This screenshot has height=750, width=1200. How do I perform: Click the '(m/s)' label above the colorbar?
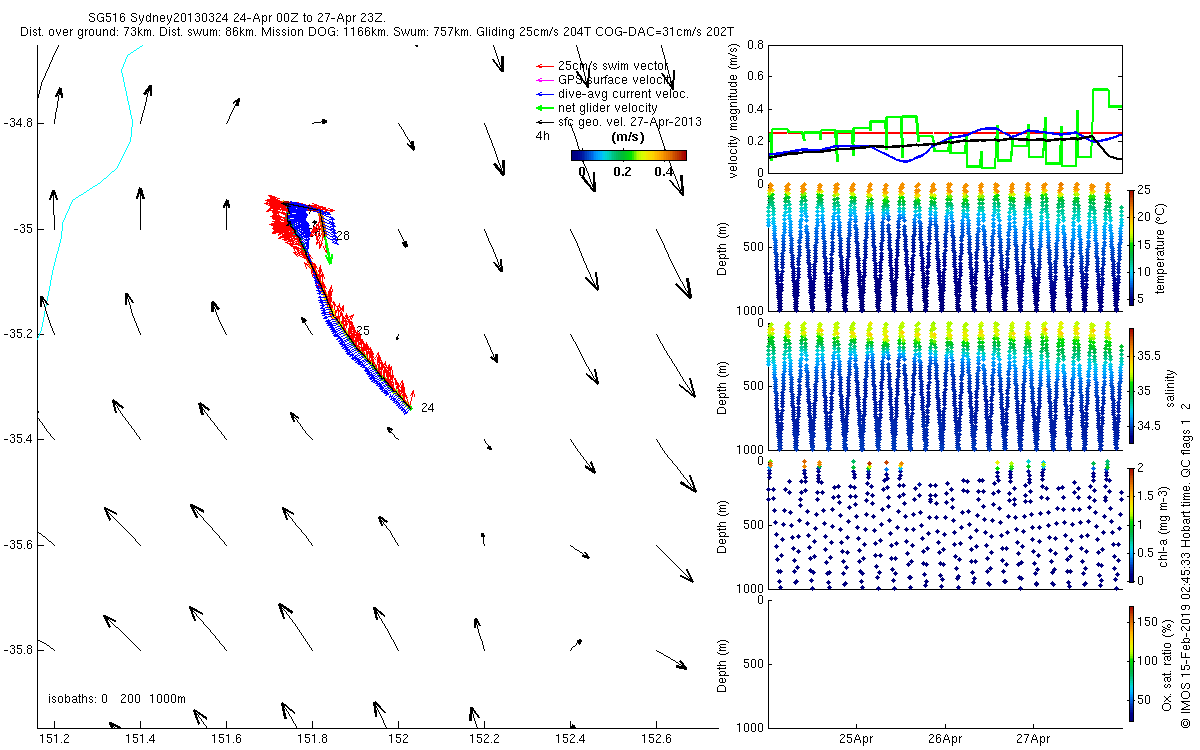628,136
